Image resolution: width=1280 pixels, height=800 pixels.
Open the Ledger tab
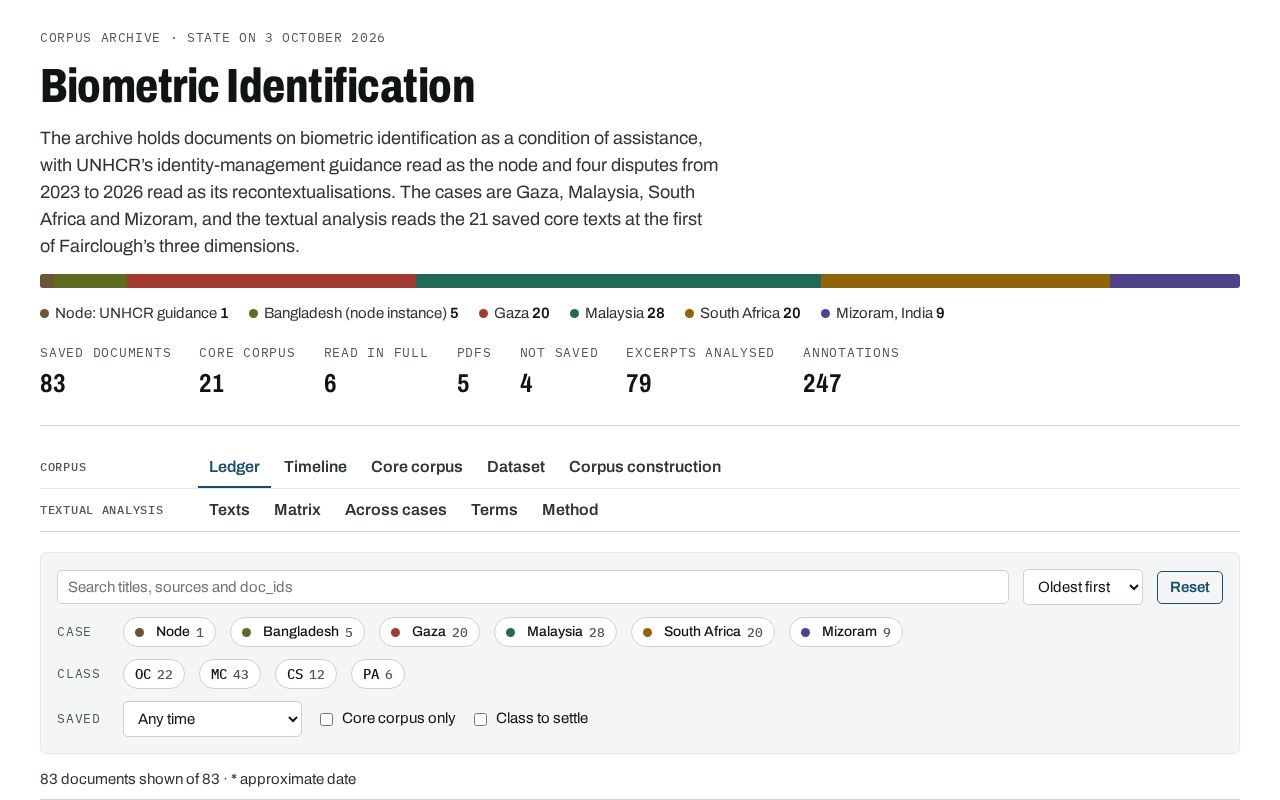(234, 467)
